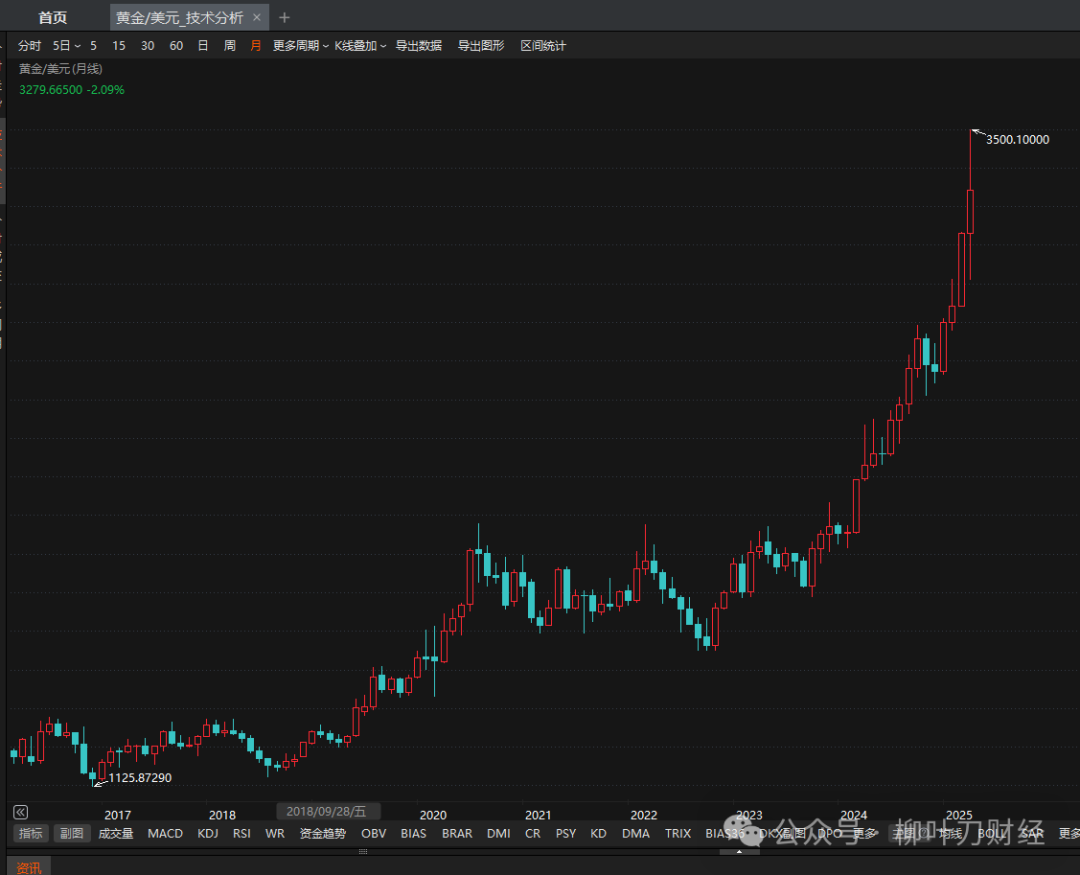
Task: Open the K线叠加 dropdown
Action: 360,45
